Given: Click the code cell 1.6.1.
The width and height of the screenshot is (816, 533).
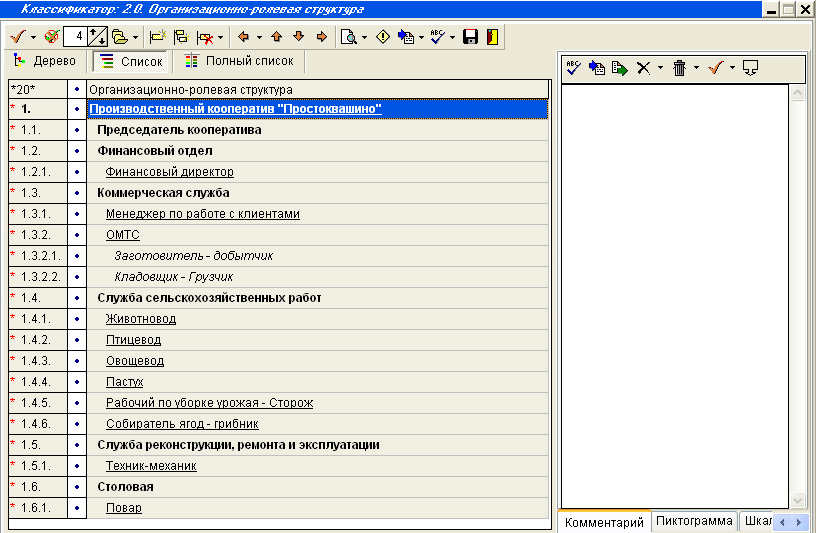Looking at the screenshot, I should pyautogui.click(x=38, y=508).
